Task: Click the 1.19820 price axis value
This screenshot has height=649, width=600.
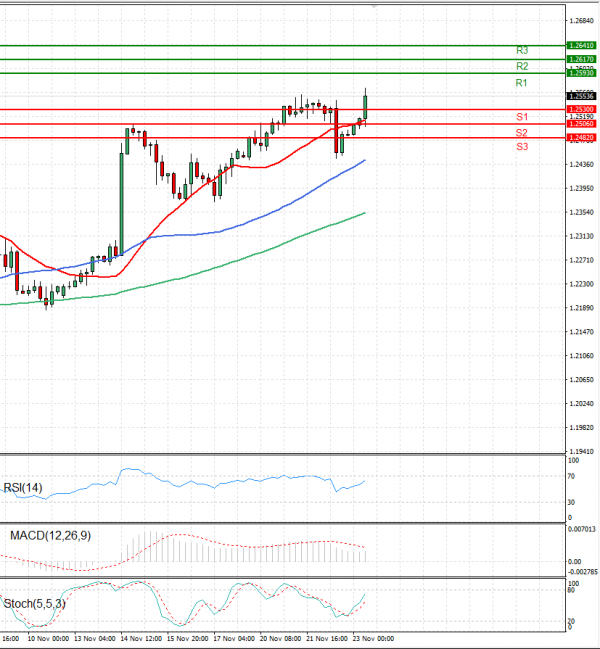Action: pos(581,428)
